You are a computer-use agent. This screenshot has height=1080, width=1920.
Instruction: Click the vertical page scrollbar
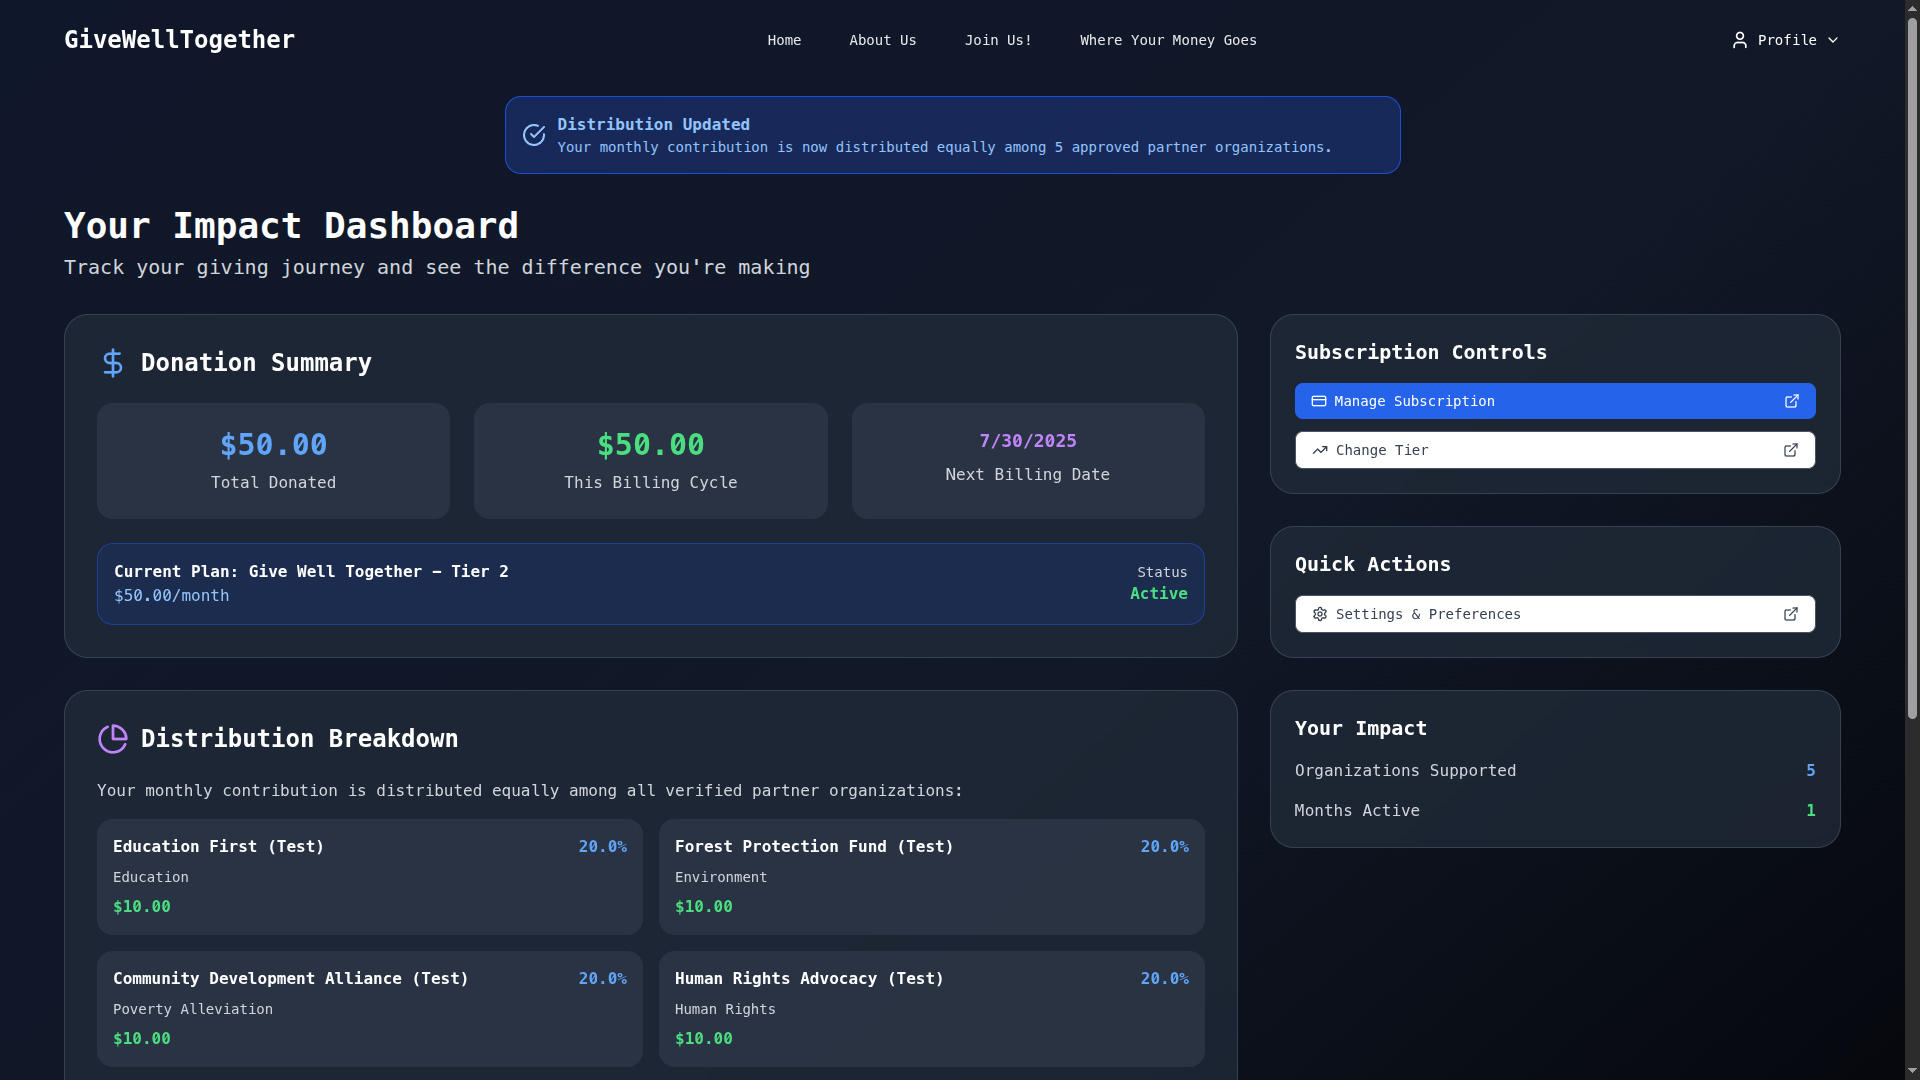(1912, 370)
